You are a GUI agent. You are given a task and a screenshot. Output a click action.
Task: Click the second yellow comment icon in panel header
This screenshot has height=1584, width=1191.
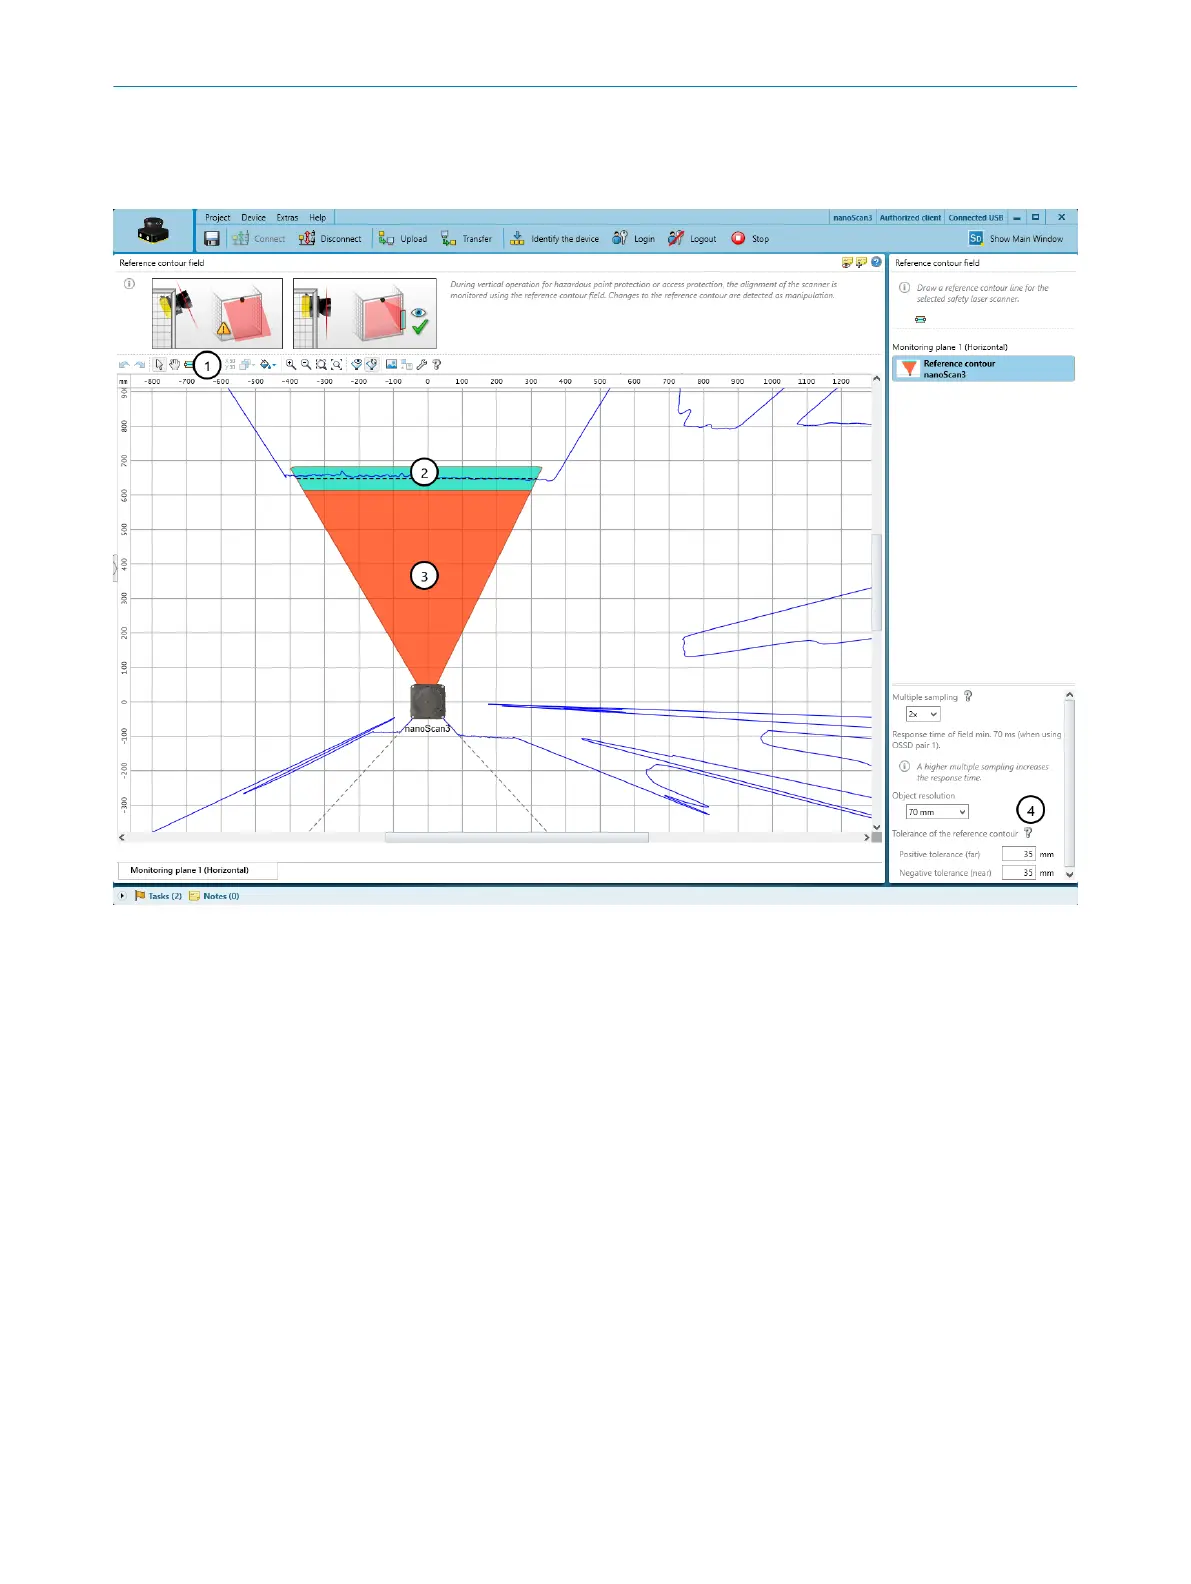[861, 262]
